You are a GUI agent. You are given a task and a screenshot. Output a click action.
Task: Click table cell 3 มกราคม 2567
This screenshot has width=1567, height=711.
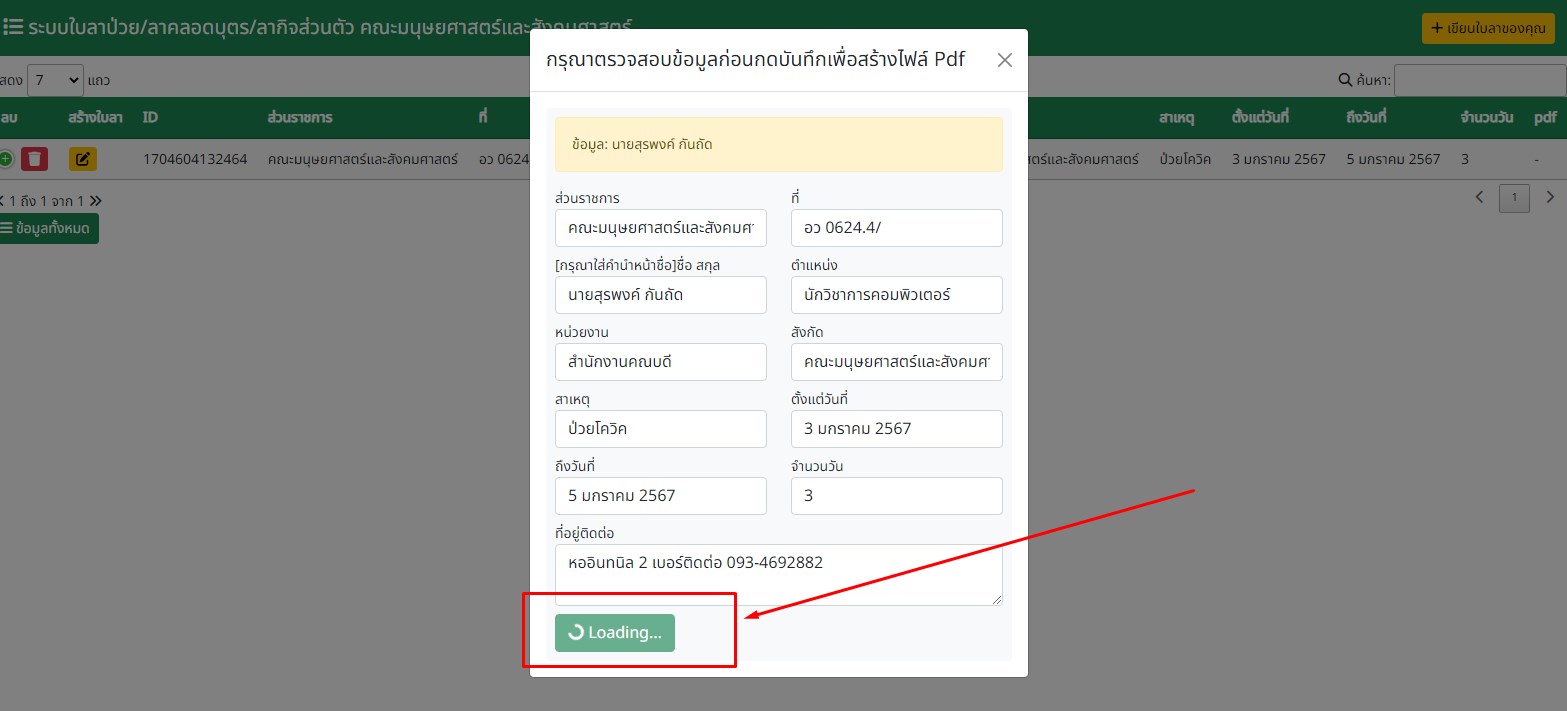1279,159
